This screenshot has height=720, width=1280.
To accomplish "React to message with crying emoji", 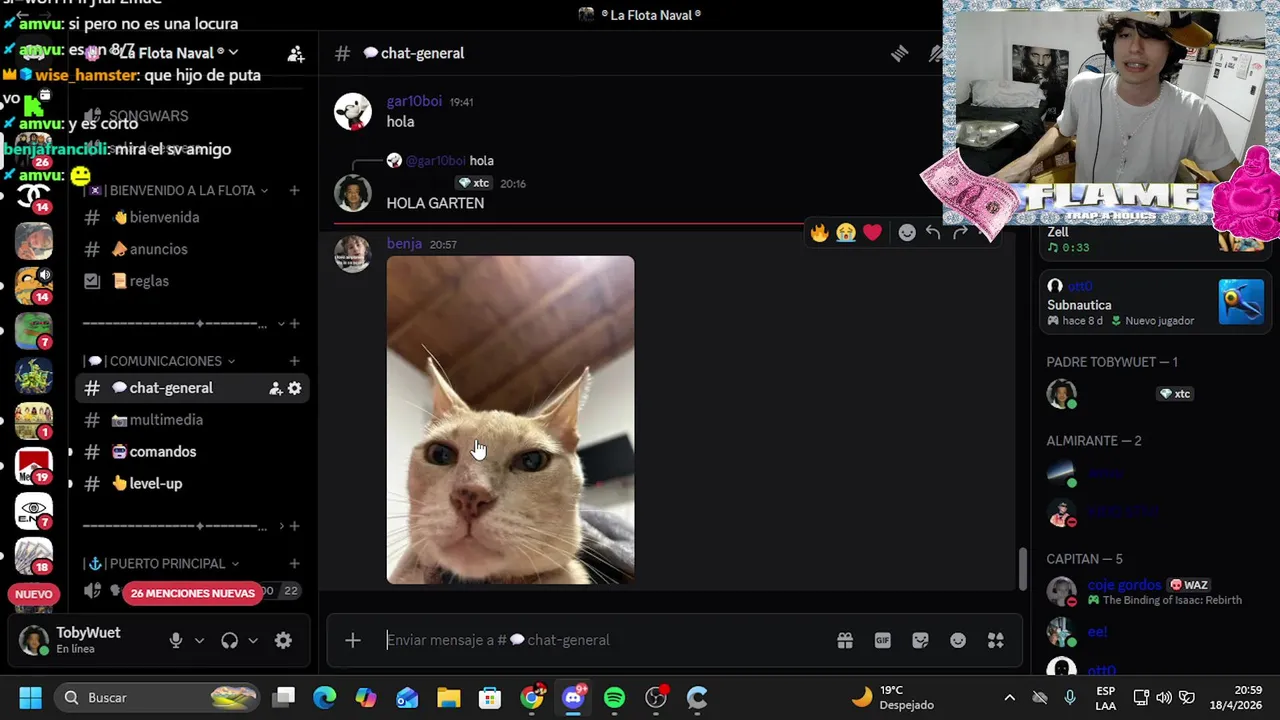I will [x=846, y=233].
